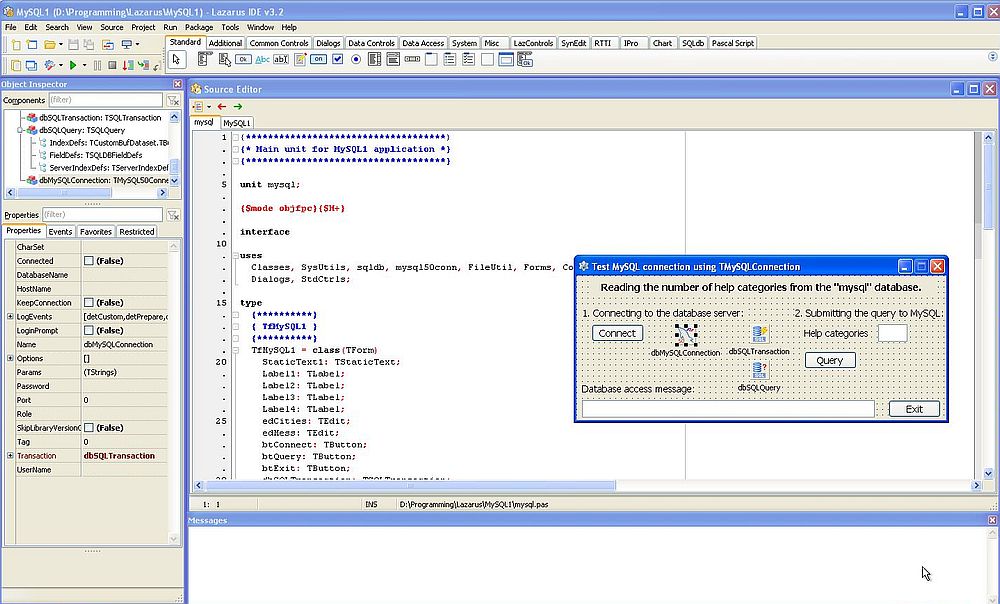Select dbMySQLConnection component icon on form
1000x604 pixels.
[686, 334]
